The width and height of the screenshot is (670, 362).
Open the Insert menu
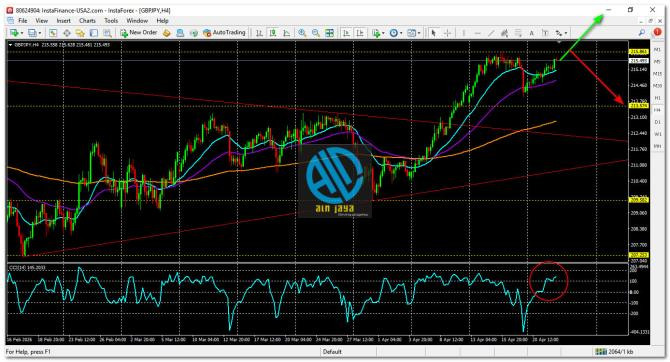click(x=64, y=21)
